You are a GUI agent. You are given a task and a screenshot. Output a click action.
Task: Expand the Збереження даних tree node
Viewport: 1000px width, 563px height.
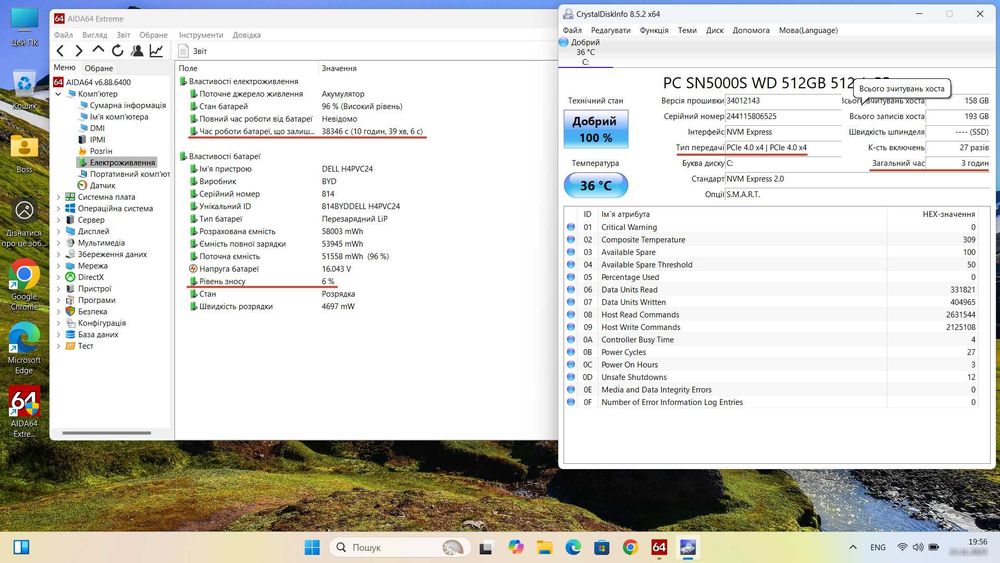click(59, 254)
